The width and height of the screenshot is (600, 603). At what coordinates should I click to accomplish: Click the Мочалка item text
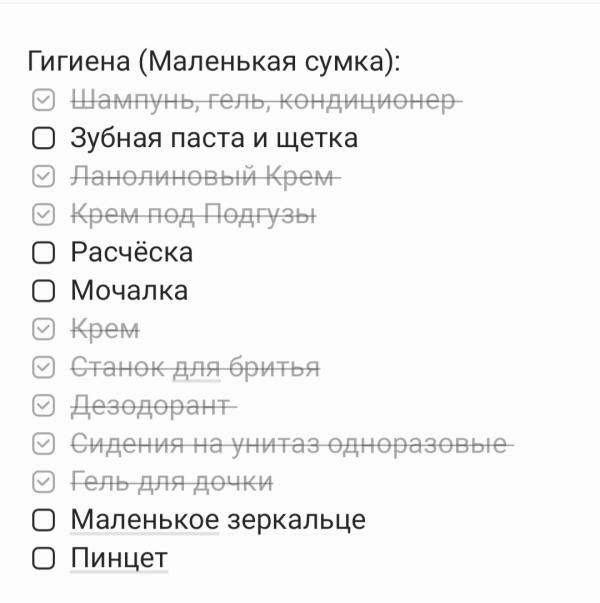pos(130,291)
